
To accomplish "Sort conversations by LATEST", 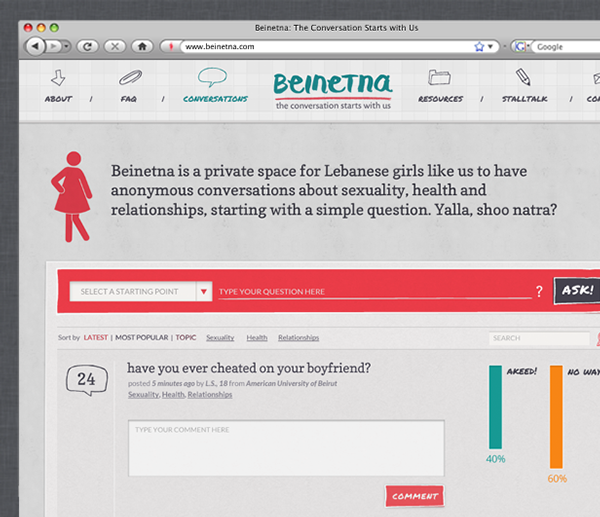I will tap(96, 338).
